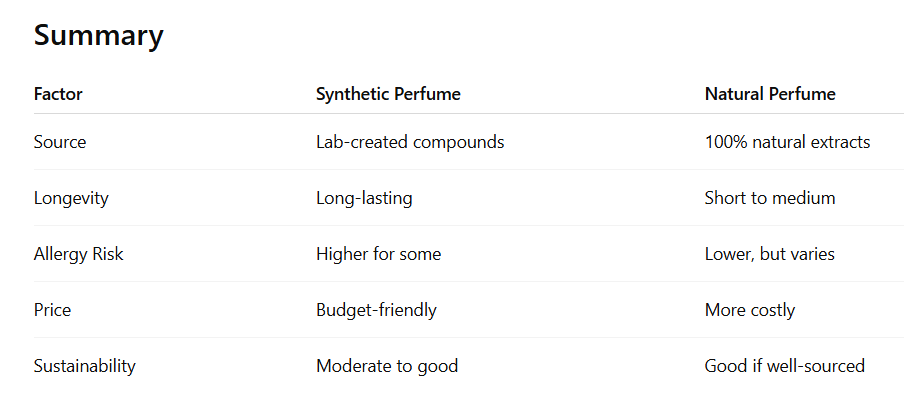Image resolution: width=904 pixels, height=405 pixels.
Task: Click the Short to medium cell
Action: pos(770,198)
